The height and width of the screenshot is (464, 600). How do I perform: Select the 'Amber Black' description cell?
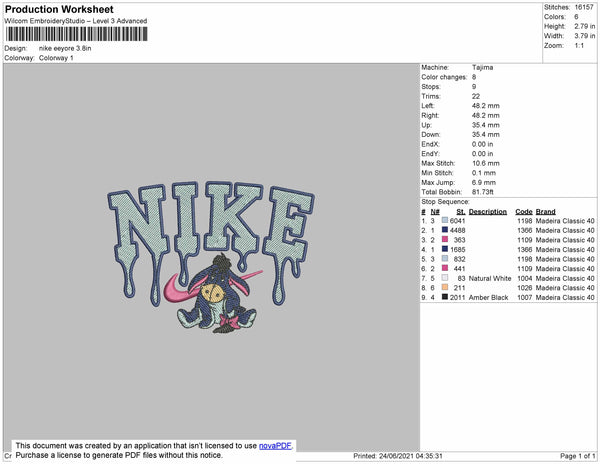(x=488, y=298)
